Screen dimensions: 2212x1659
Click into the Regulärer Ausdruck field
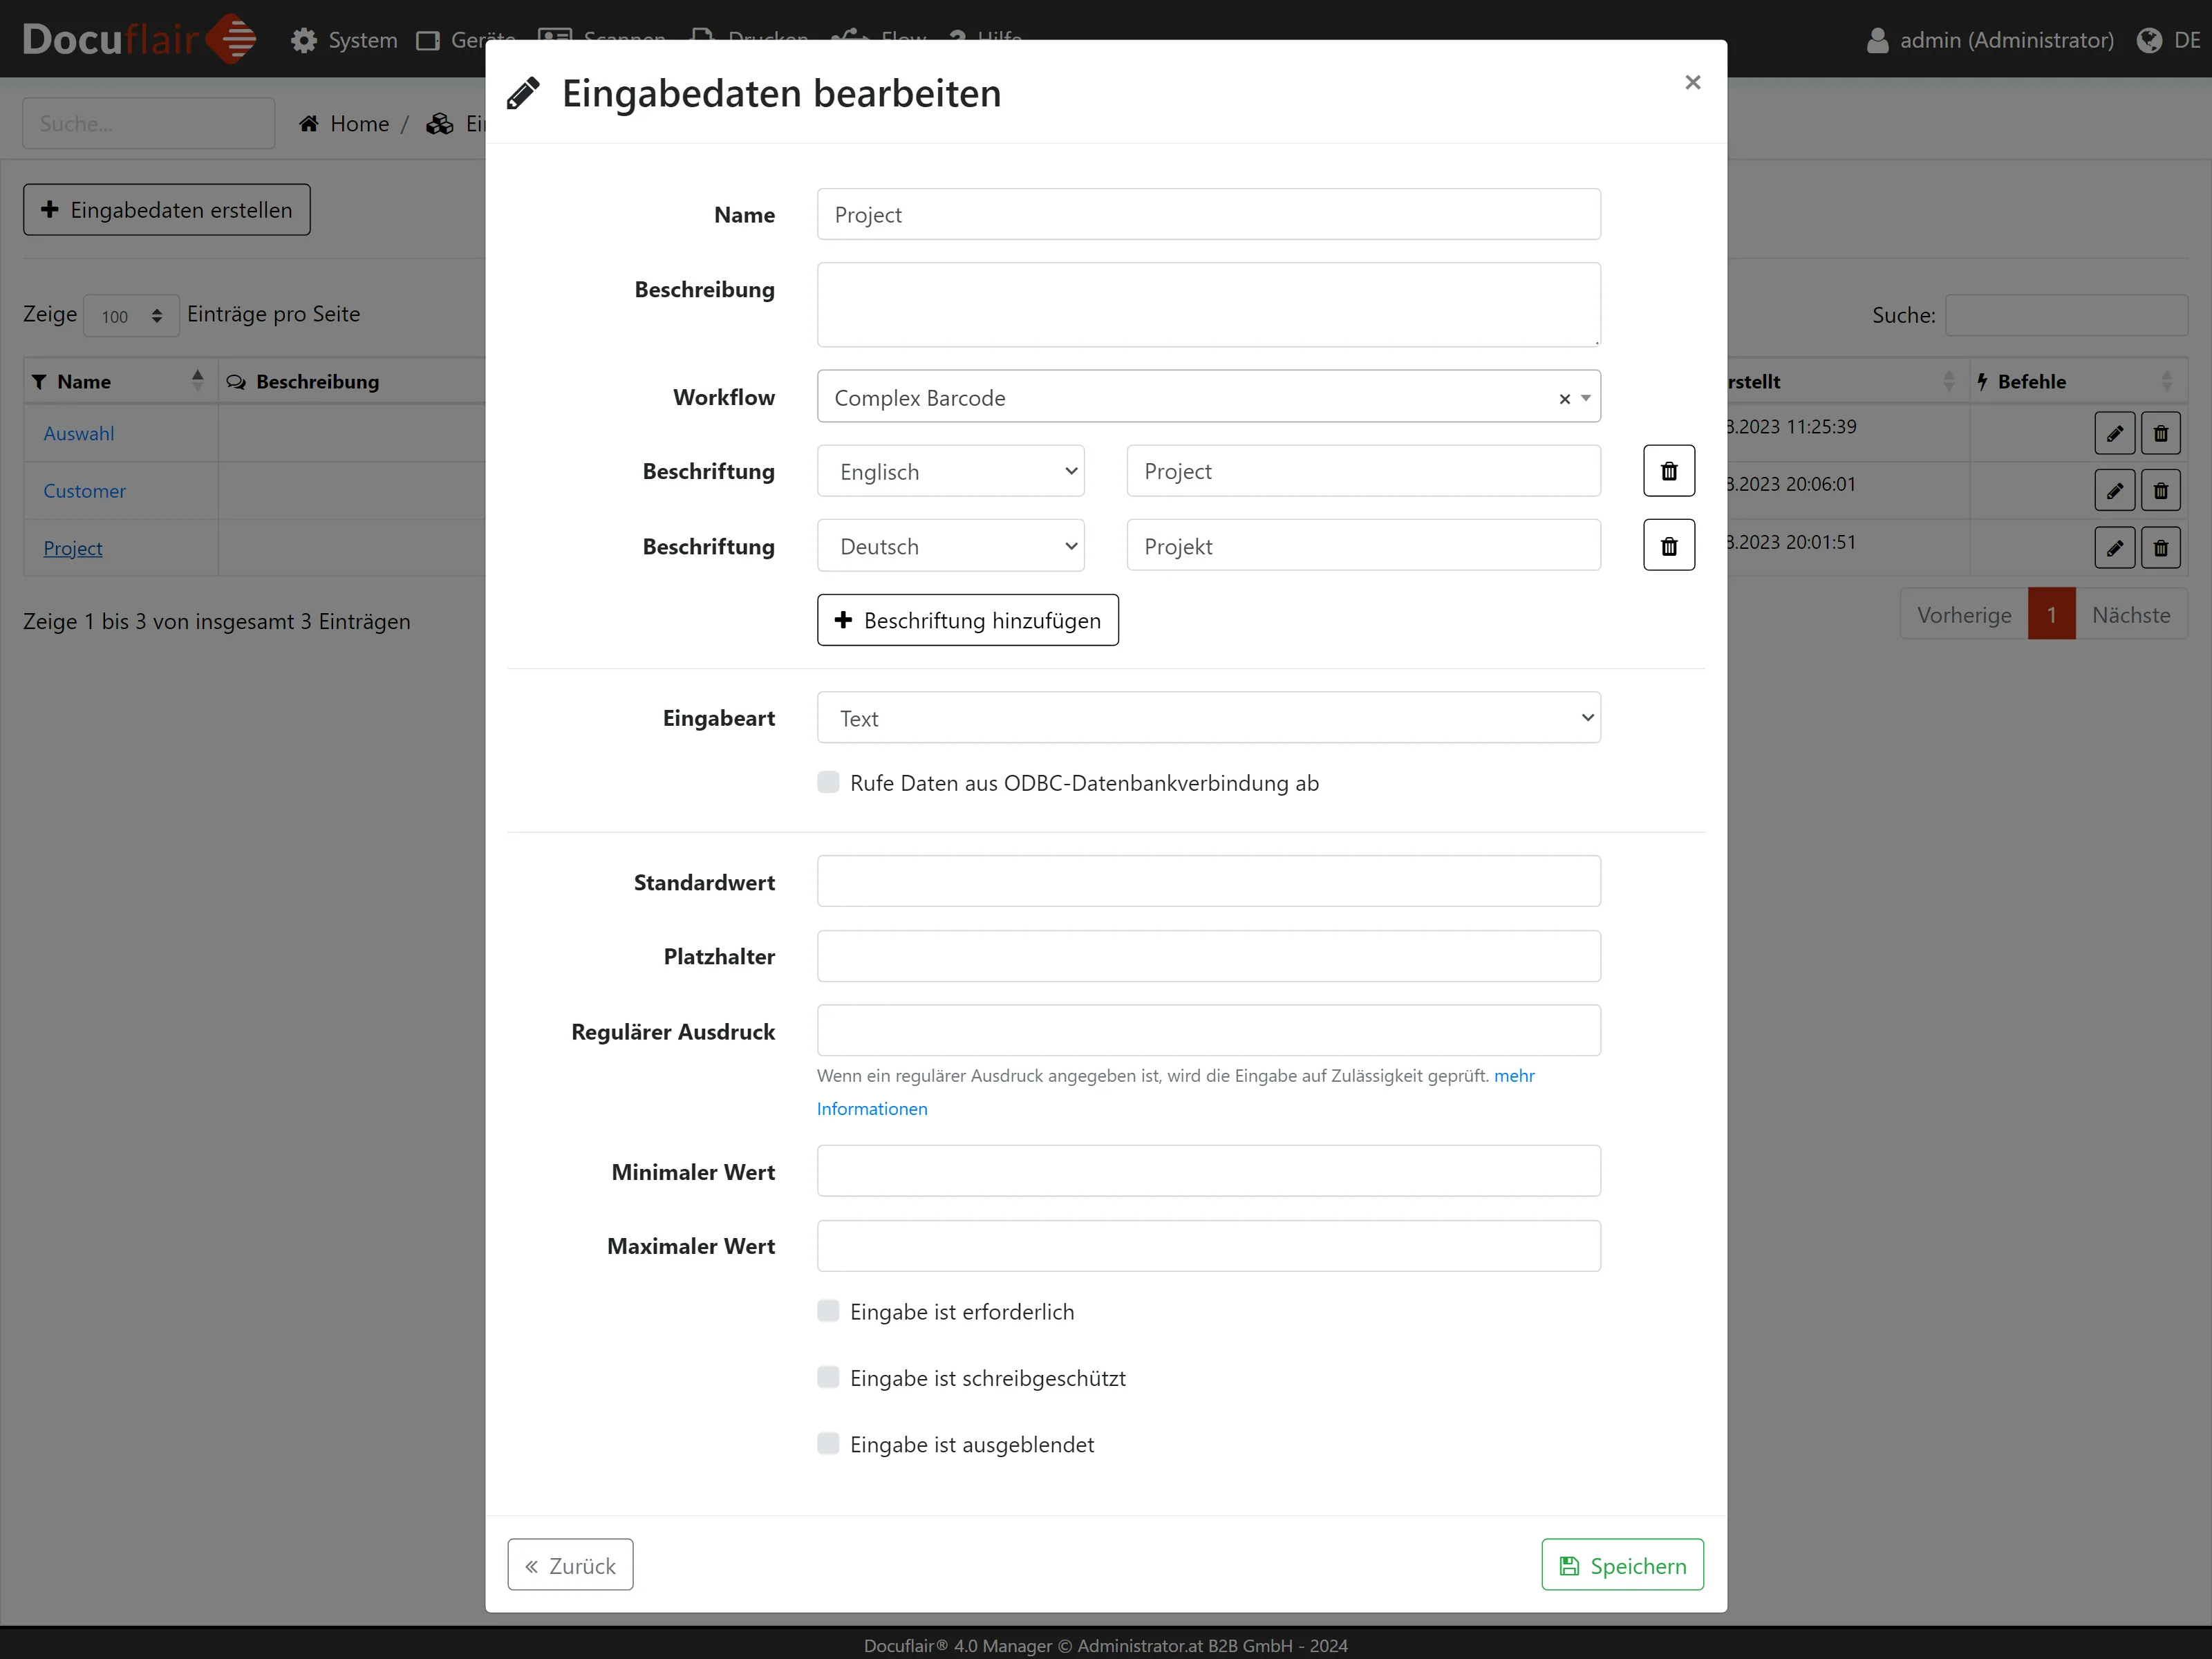click(1207, 1031)
